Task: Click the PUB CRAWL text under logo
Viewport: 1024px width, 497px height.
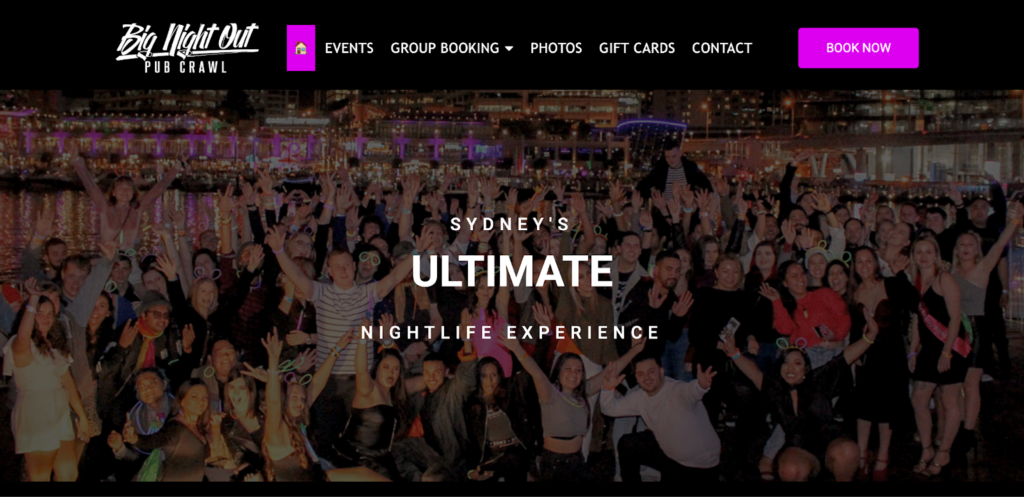Action: click(185, 67)
